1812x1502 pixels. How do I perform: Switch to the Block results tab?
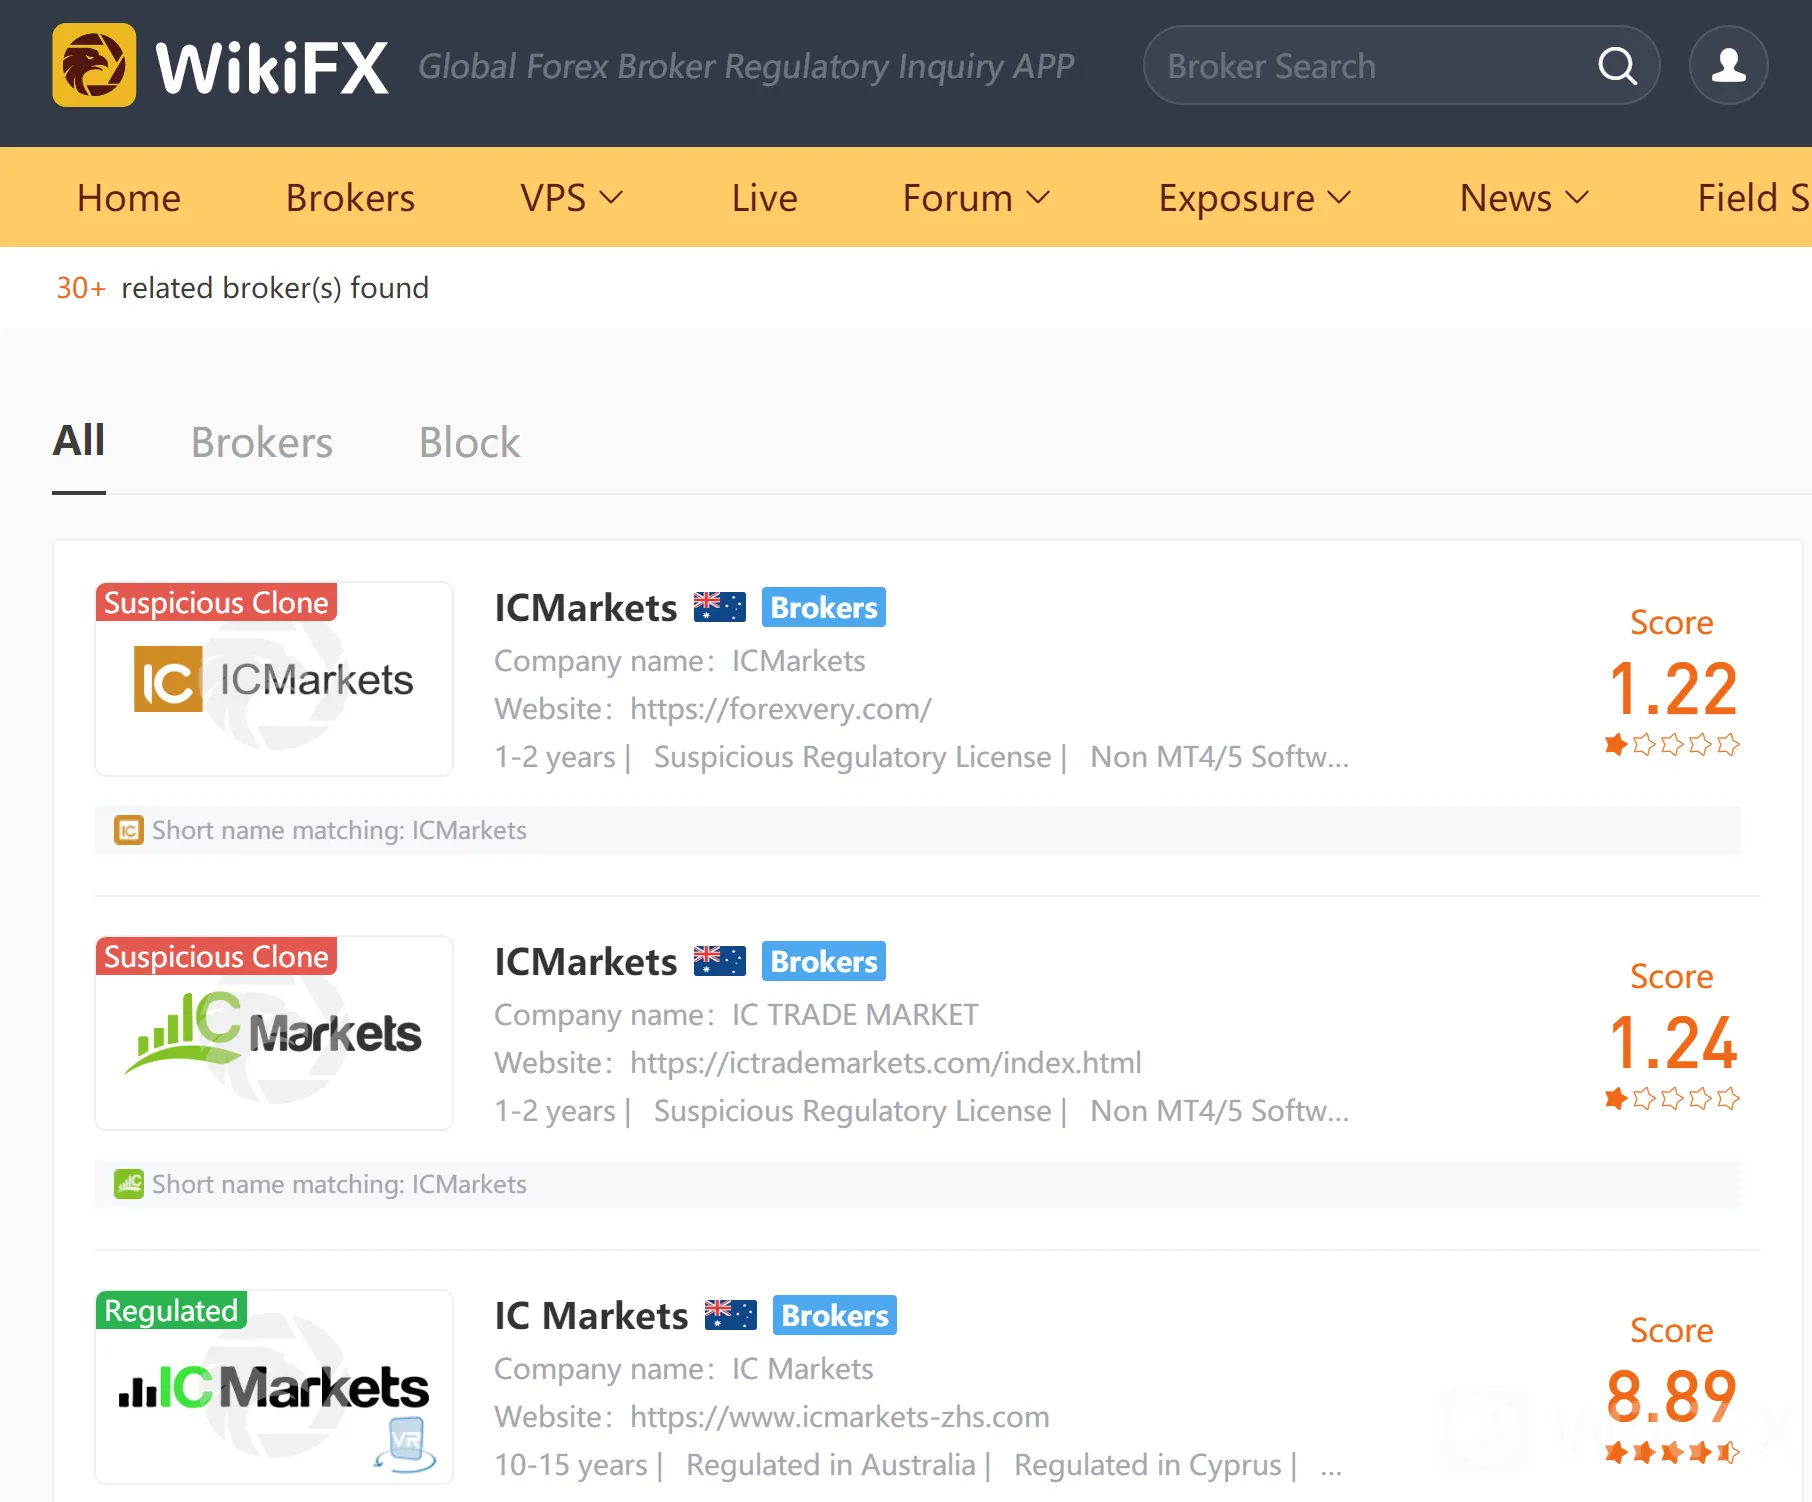469,442
